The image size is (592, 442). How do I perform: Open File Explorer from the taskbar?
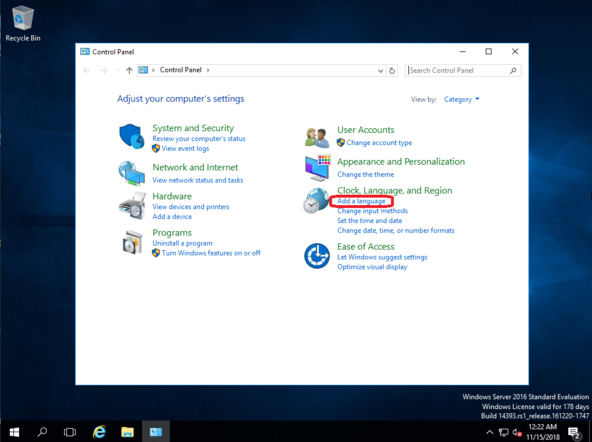127,432
